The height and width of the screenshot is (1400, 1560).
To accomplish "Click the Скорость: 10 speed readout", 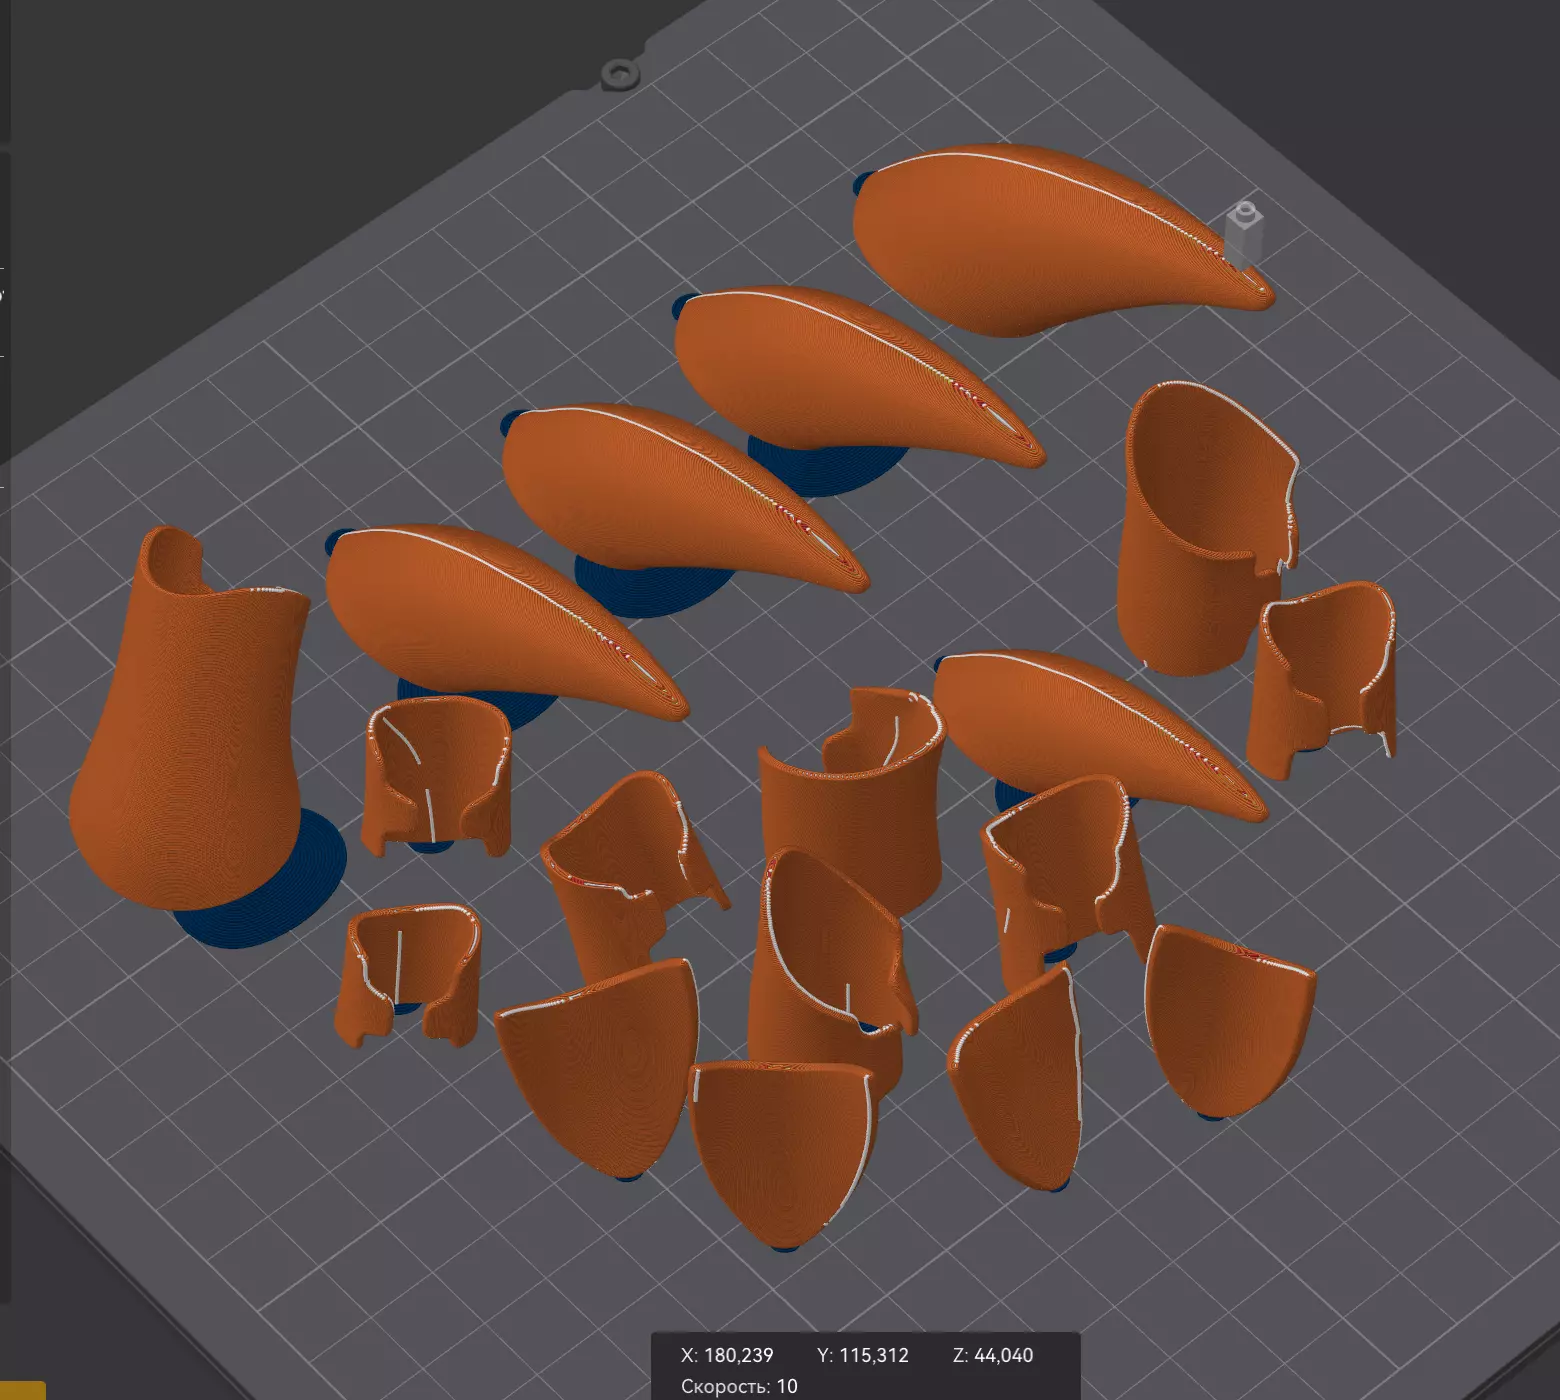I will pos(739,1386).
